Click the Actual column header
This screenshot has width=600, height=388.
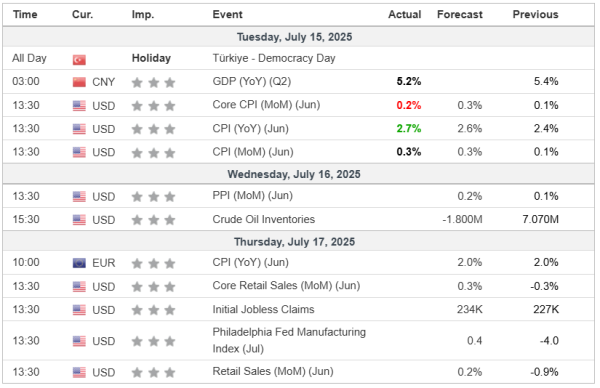point(404,15)
